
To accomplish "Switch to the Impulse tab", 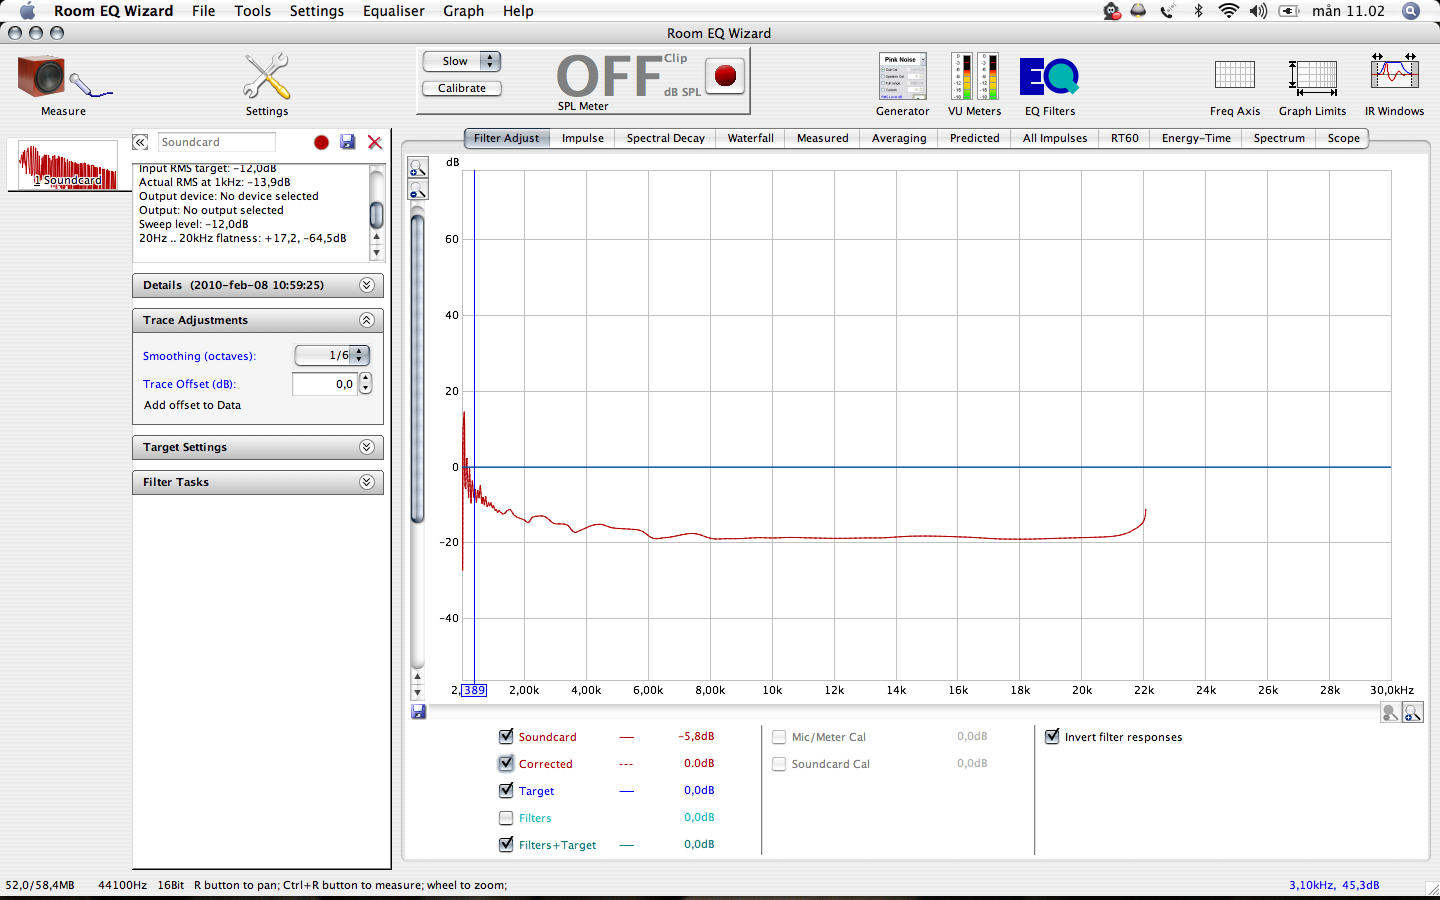I will point(582,138).
